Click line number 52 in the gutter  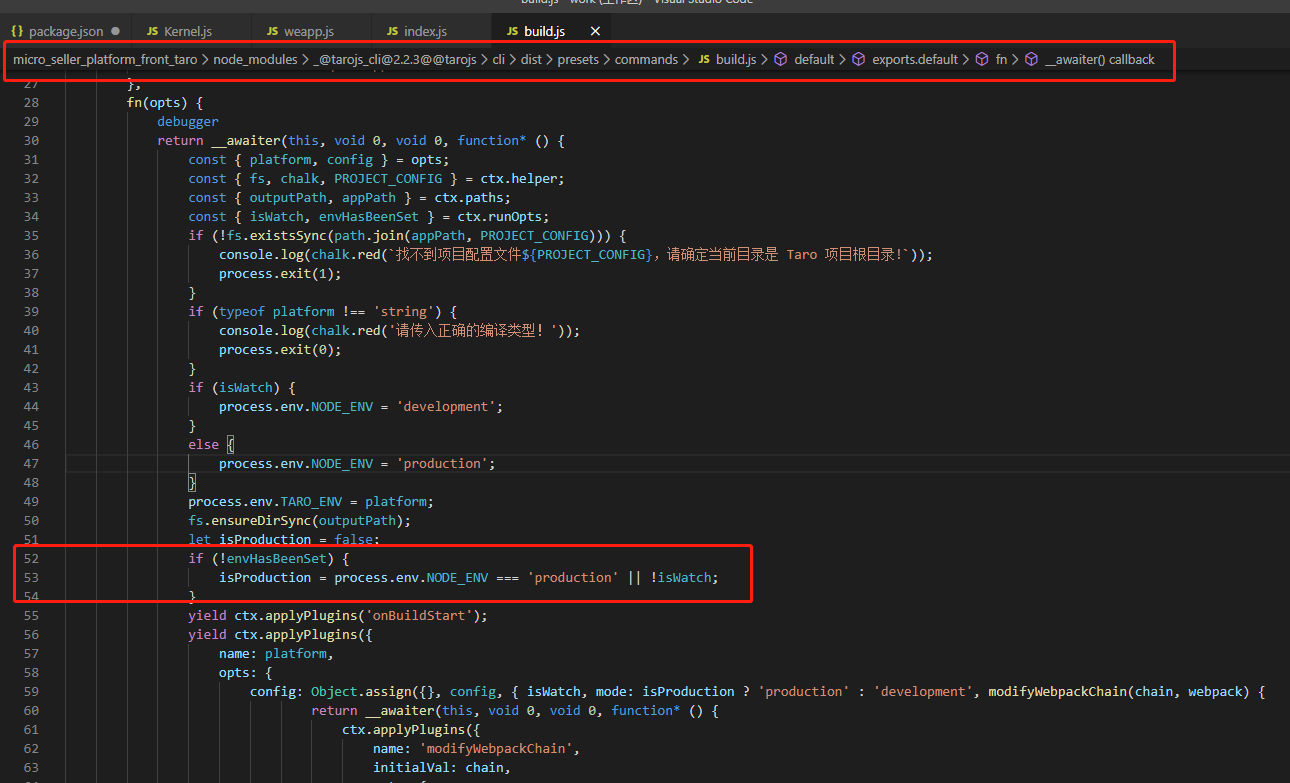click(x=31, y=558)
